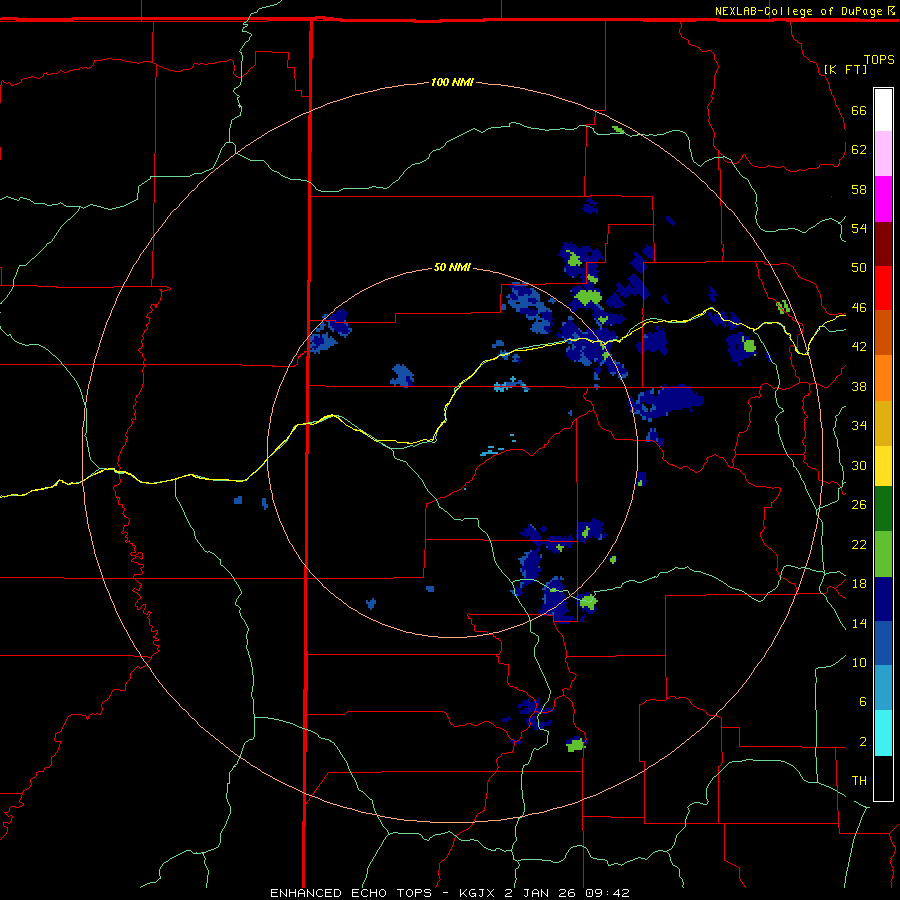Click the NEXLAB-College of DuPage label
This screenshot has height=900, width=900.
[x=798, y=11]
